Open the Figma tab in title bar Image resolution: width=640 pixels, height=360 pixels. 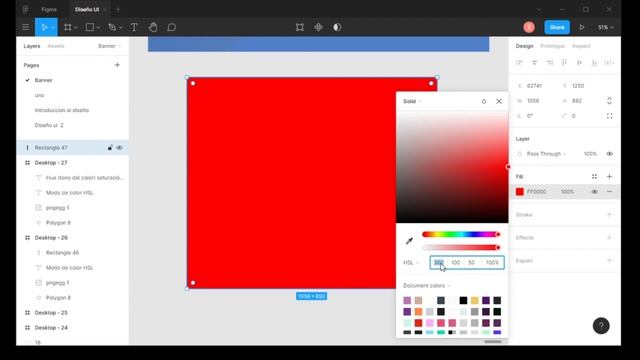[x=49, y=9]
